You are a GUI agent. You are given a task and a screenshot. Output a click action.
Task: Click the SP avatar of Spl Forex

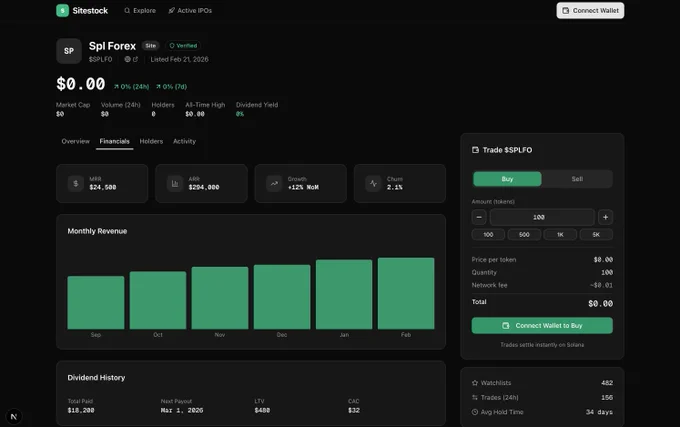pos(69,51)
